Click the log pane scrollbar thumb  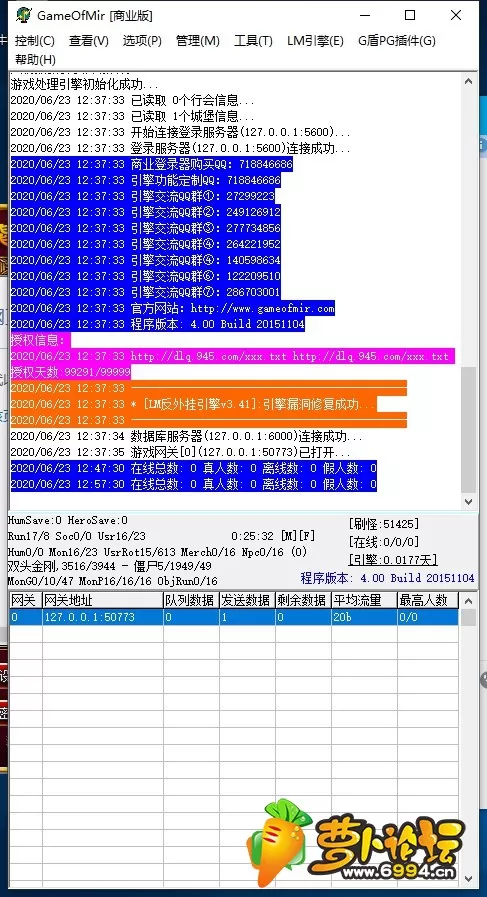click(469, 430)
